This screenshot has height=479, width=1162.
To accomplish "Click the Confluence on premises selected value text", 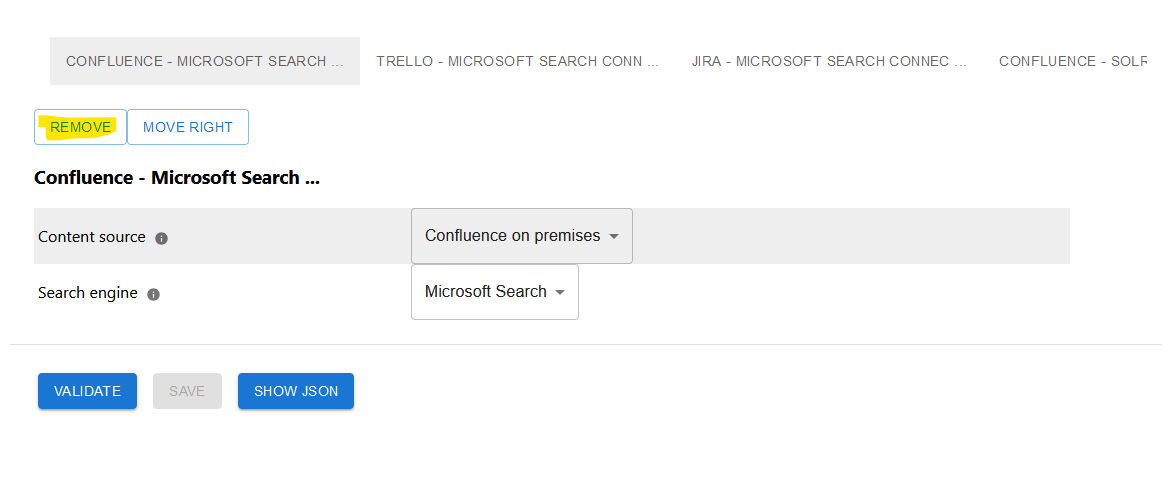I will click(x=512, y=236).
